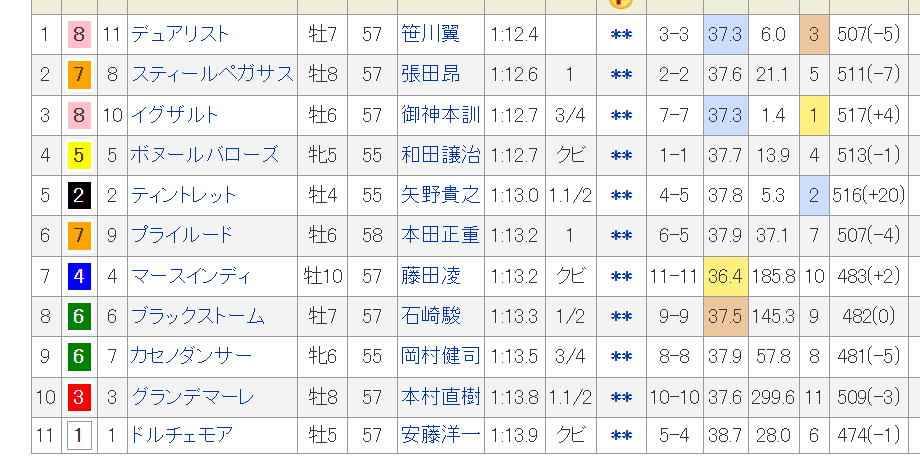Click the orange premium icon in header
Viewport: 920px width, 464px height.
click(621, 3)
